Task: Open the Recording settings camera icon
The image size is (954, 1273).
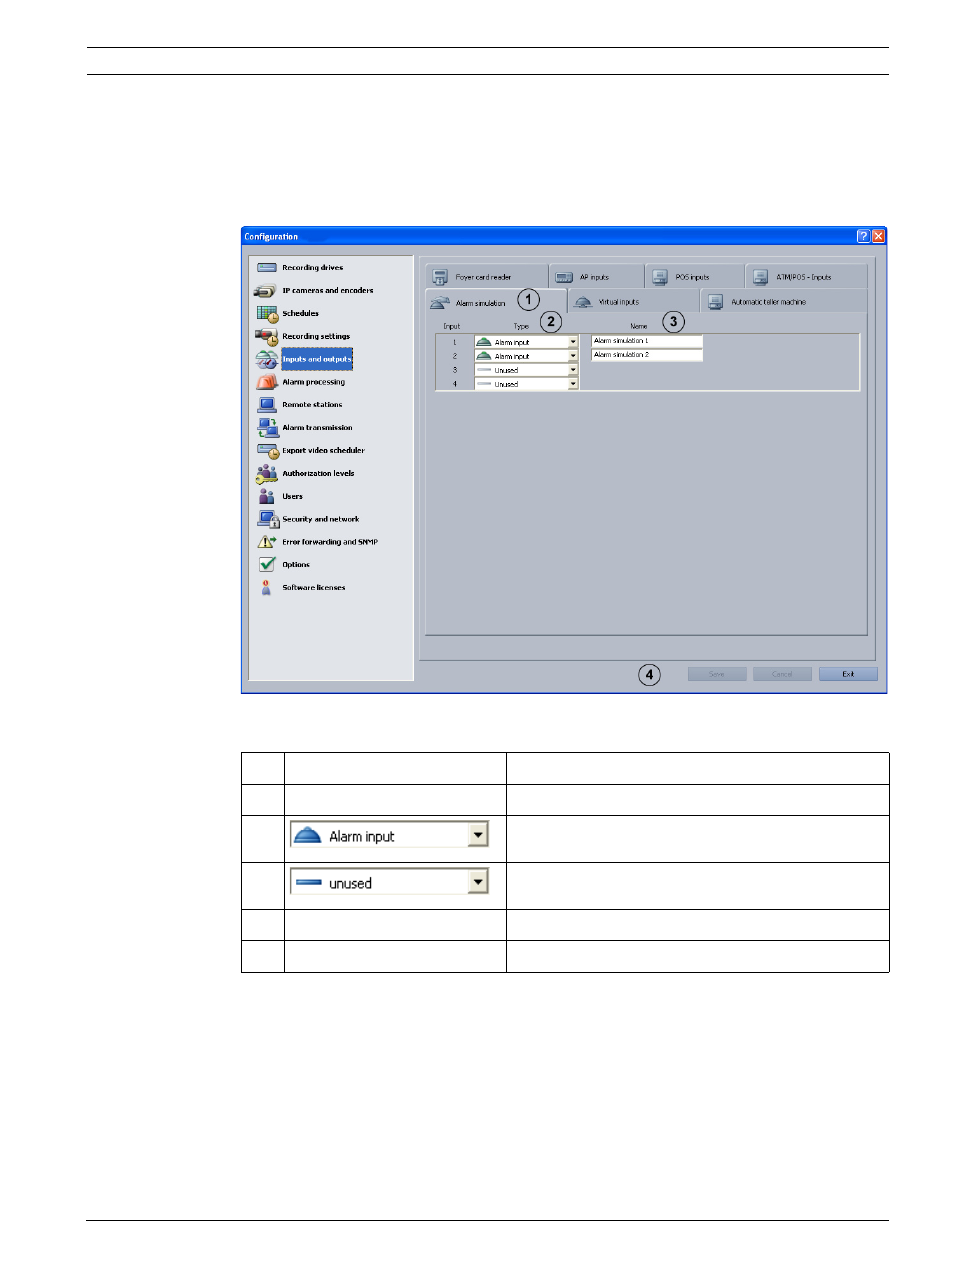Action: coord(267,337)
